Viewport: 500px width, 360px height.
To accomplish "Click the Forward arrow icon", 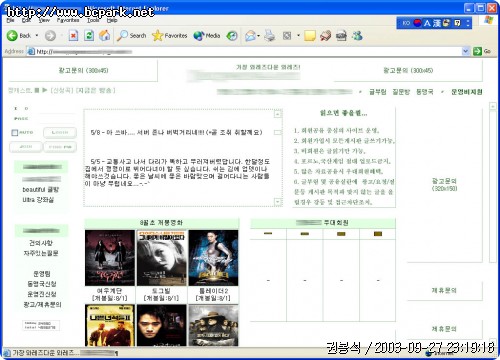I will [50, 35].
